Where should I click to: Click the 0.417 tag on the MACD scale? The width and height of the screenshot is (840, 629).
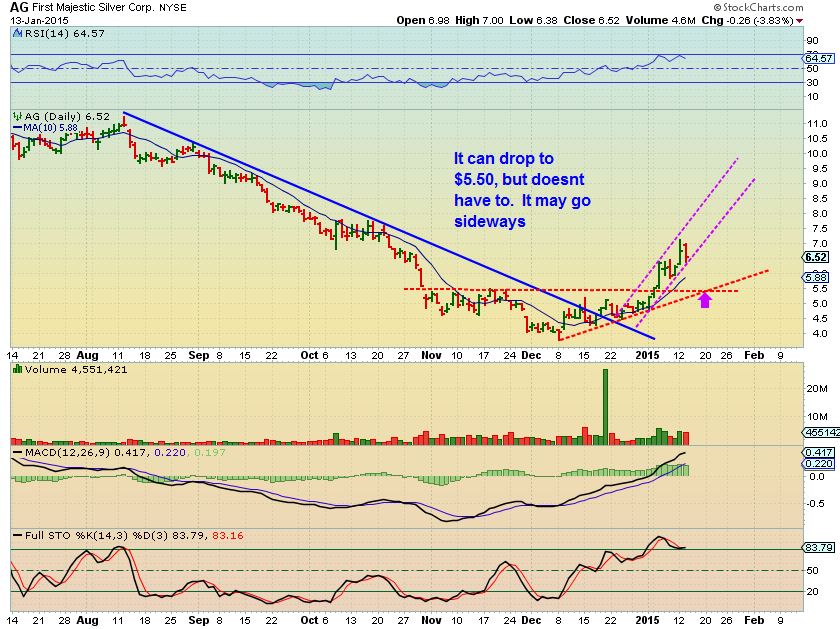pyautogui.click(x=819, y=453)
